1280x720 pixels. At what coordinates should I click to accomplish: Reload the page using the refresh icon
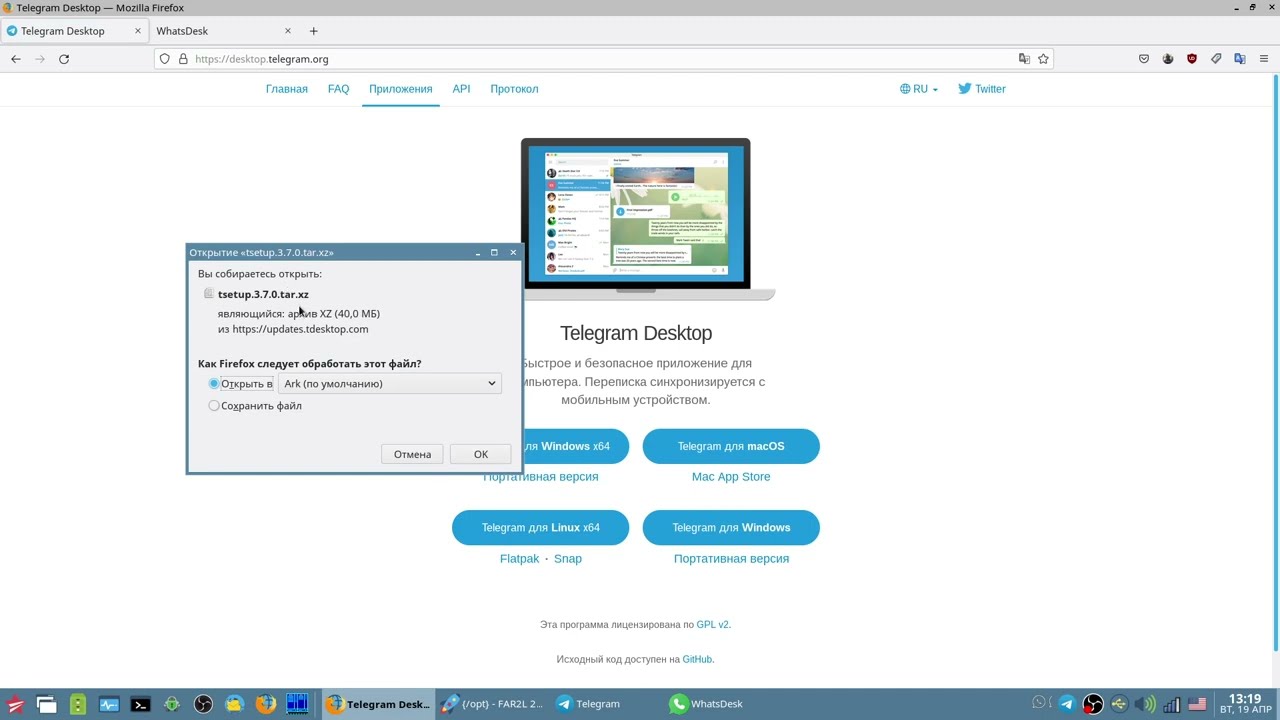click(64, 59)
